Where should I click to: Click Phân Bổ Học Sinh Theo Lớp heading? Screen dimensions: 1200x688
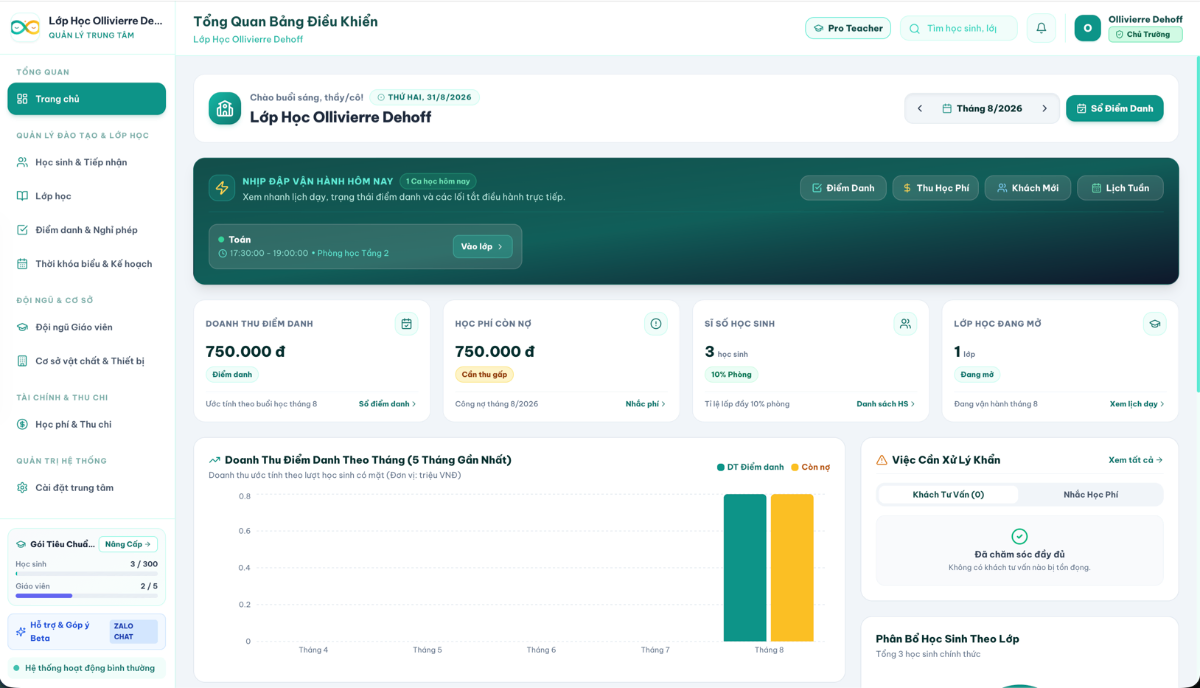[x=947, y=639]
